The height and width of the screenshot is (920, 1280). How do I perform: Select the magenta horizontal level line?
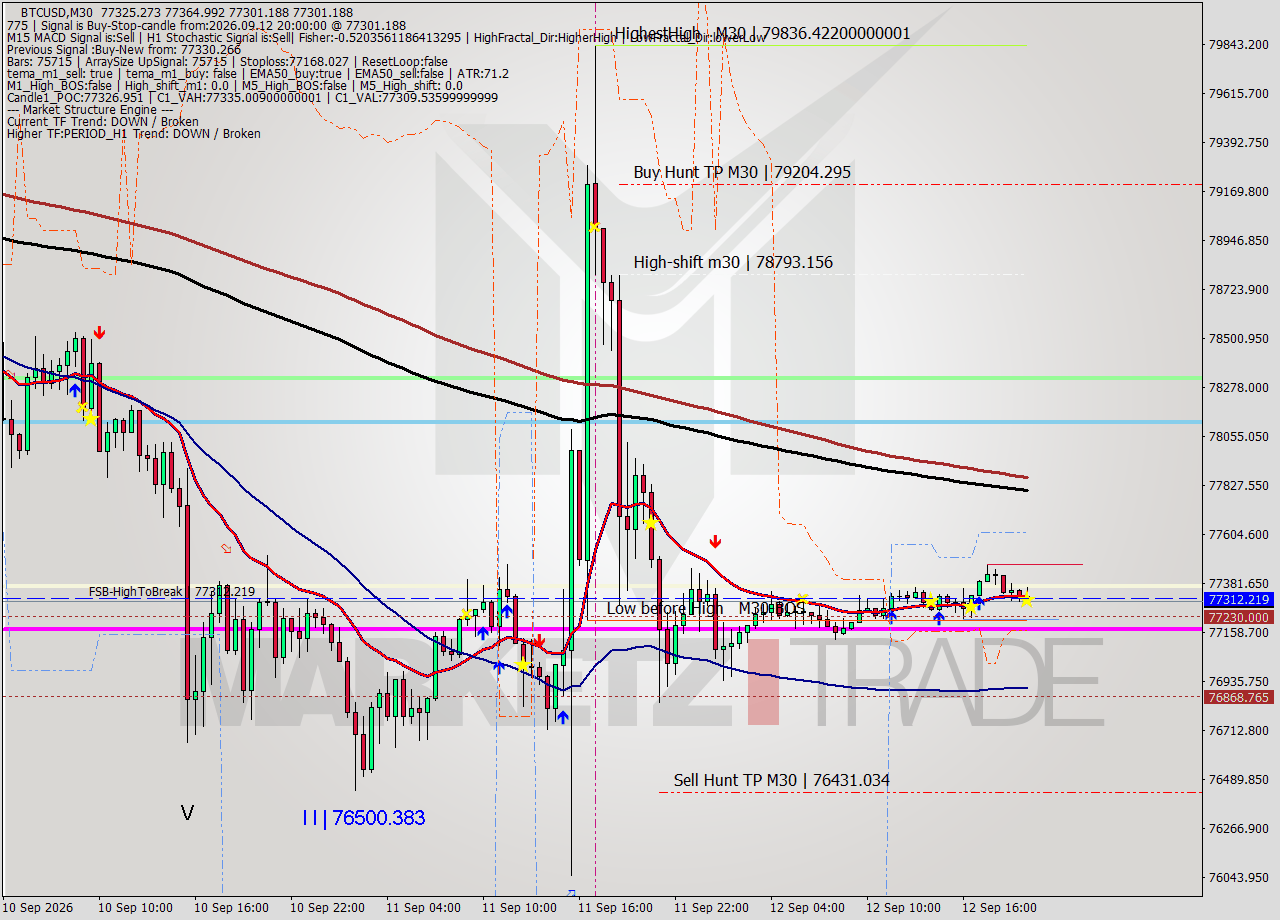[x=600, y=629]
